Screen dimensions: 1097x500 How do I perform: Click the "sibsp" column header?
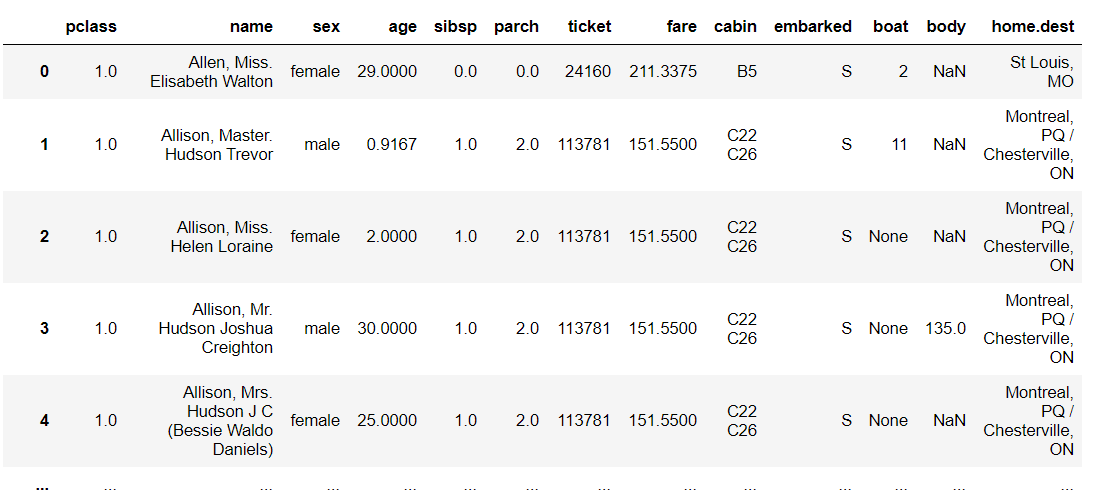click(457, 26)
